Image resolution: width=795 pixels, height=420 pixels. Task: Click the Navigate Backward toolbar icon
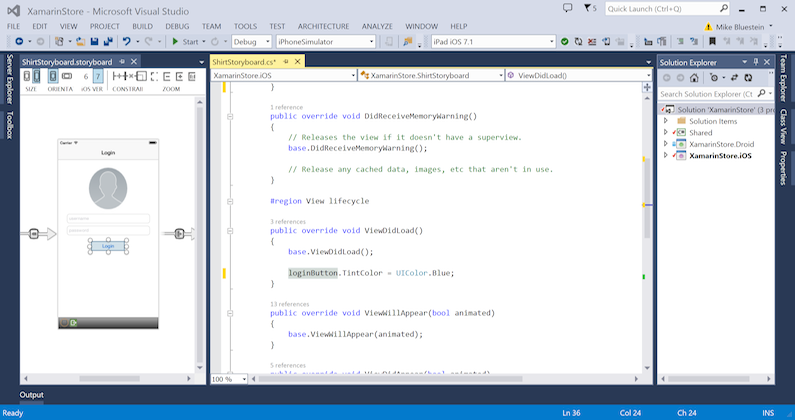[19, 42]
